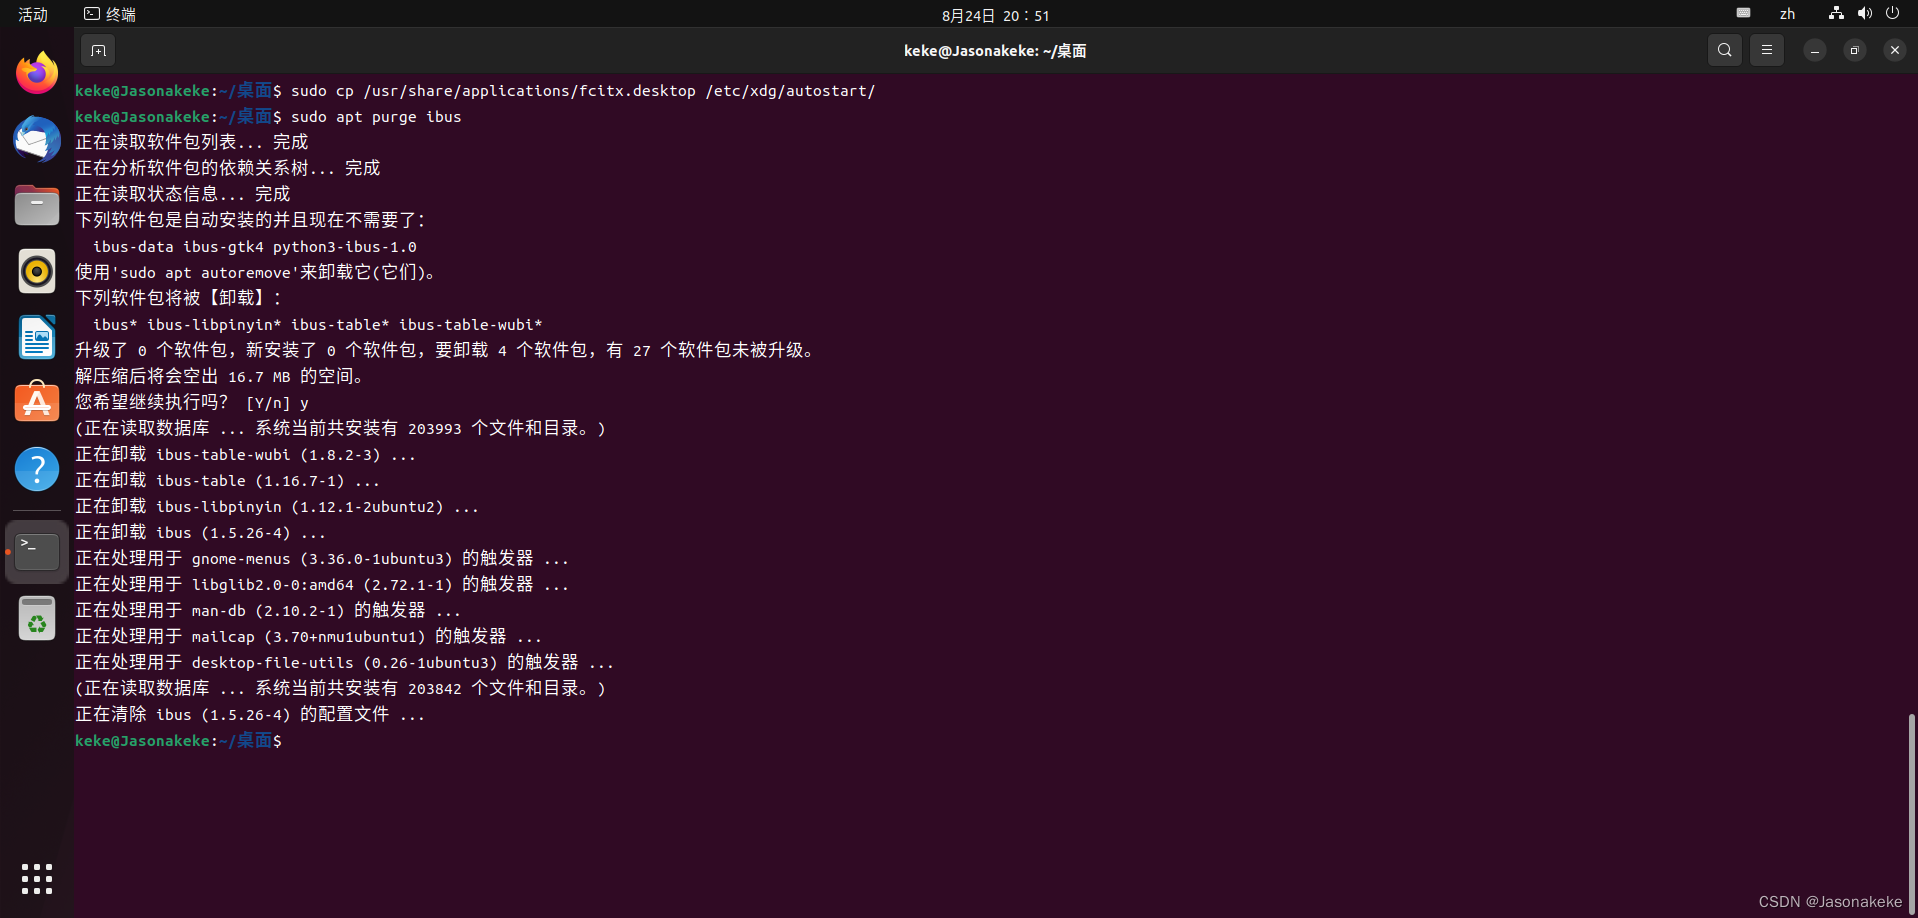The width and height of the screenshot is (1918, 918).
Task: Launch the Thunderbird mail client
Action: (x=36, y=139)
